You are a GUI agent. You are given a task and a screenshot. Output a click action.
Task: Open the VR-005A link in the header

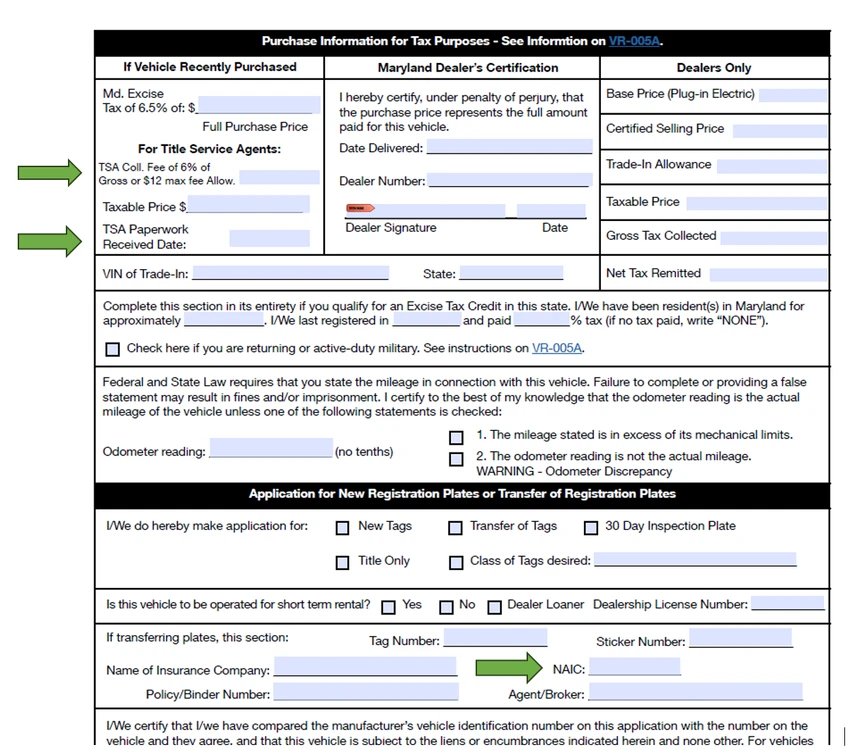(x=634, y=41)
